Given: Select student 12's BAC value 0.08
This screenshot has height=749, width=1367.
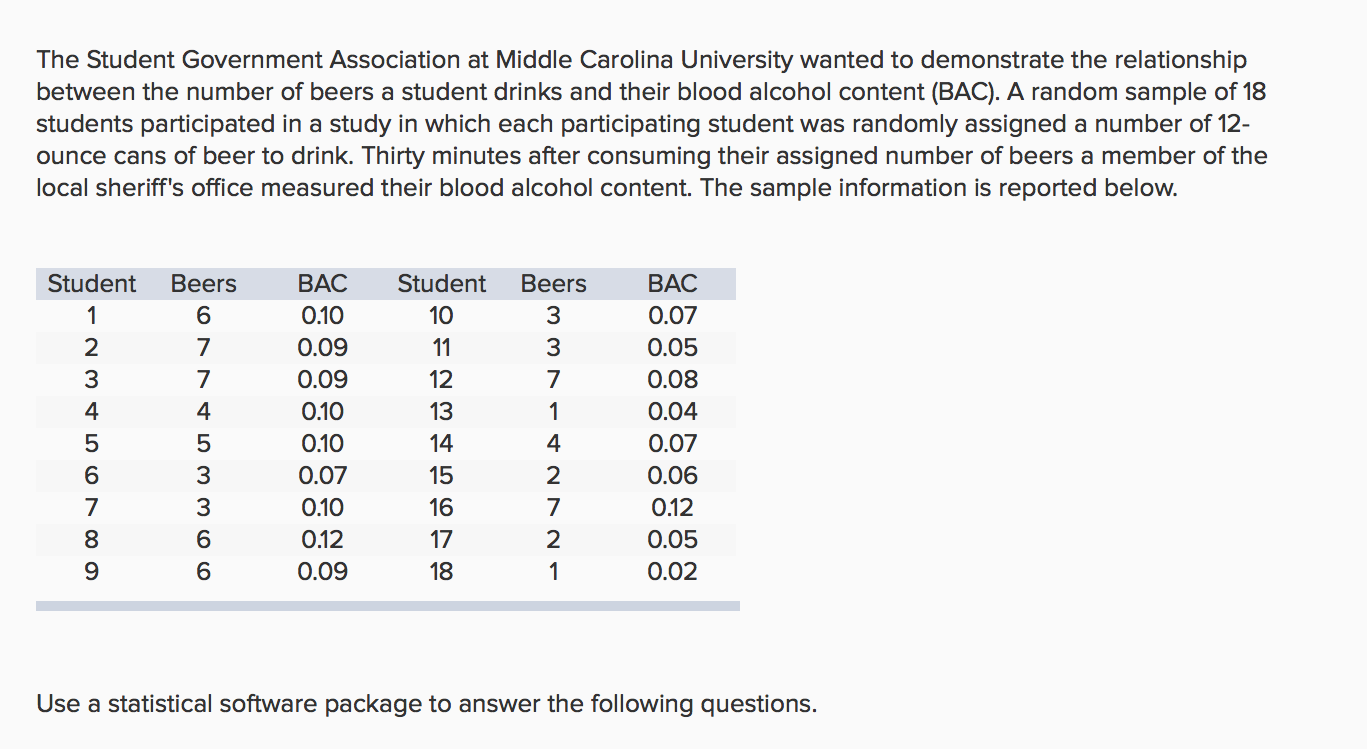Looking at the screenshot, I should pos(672,380).
